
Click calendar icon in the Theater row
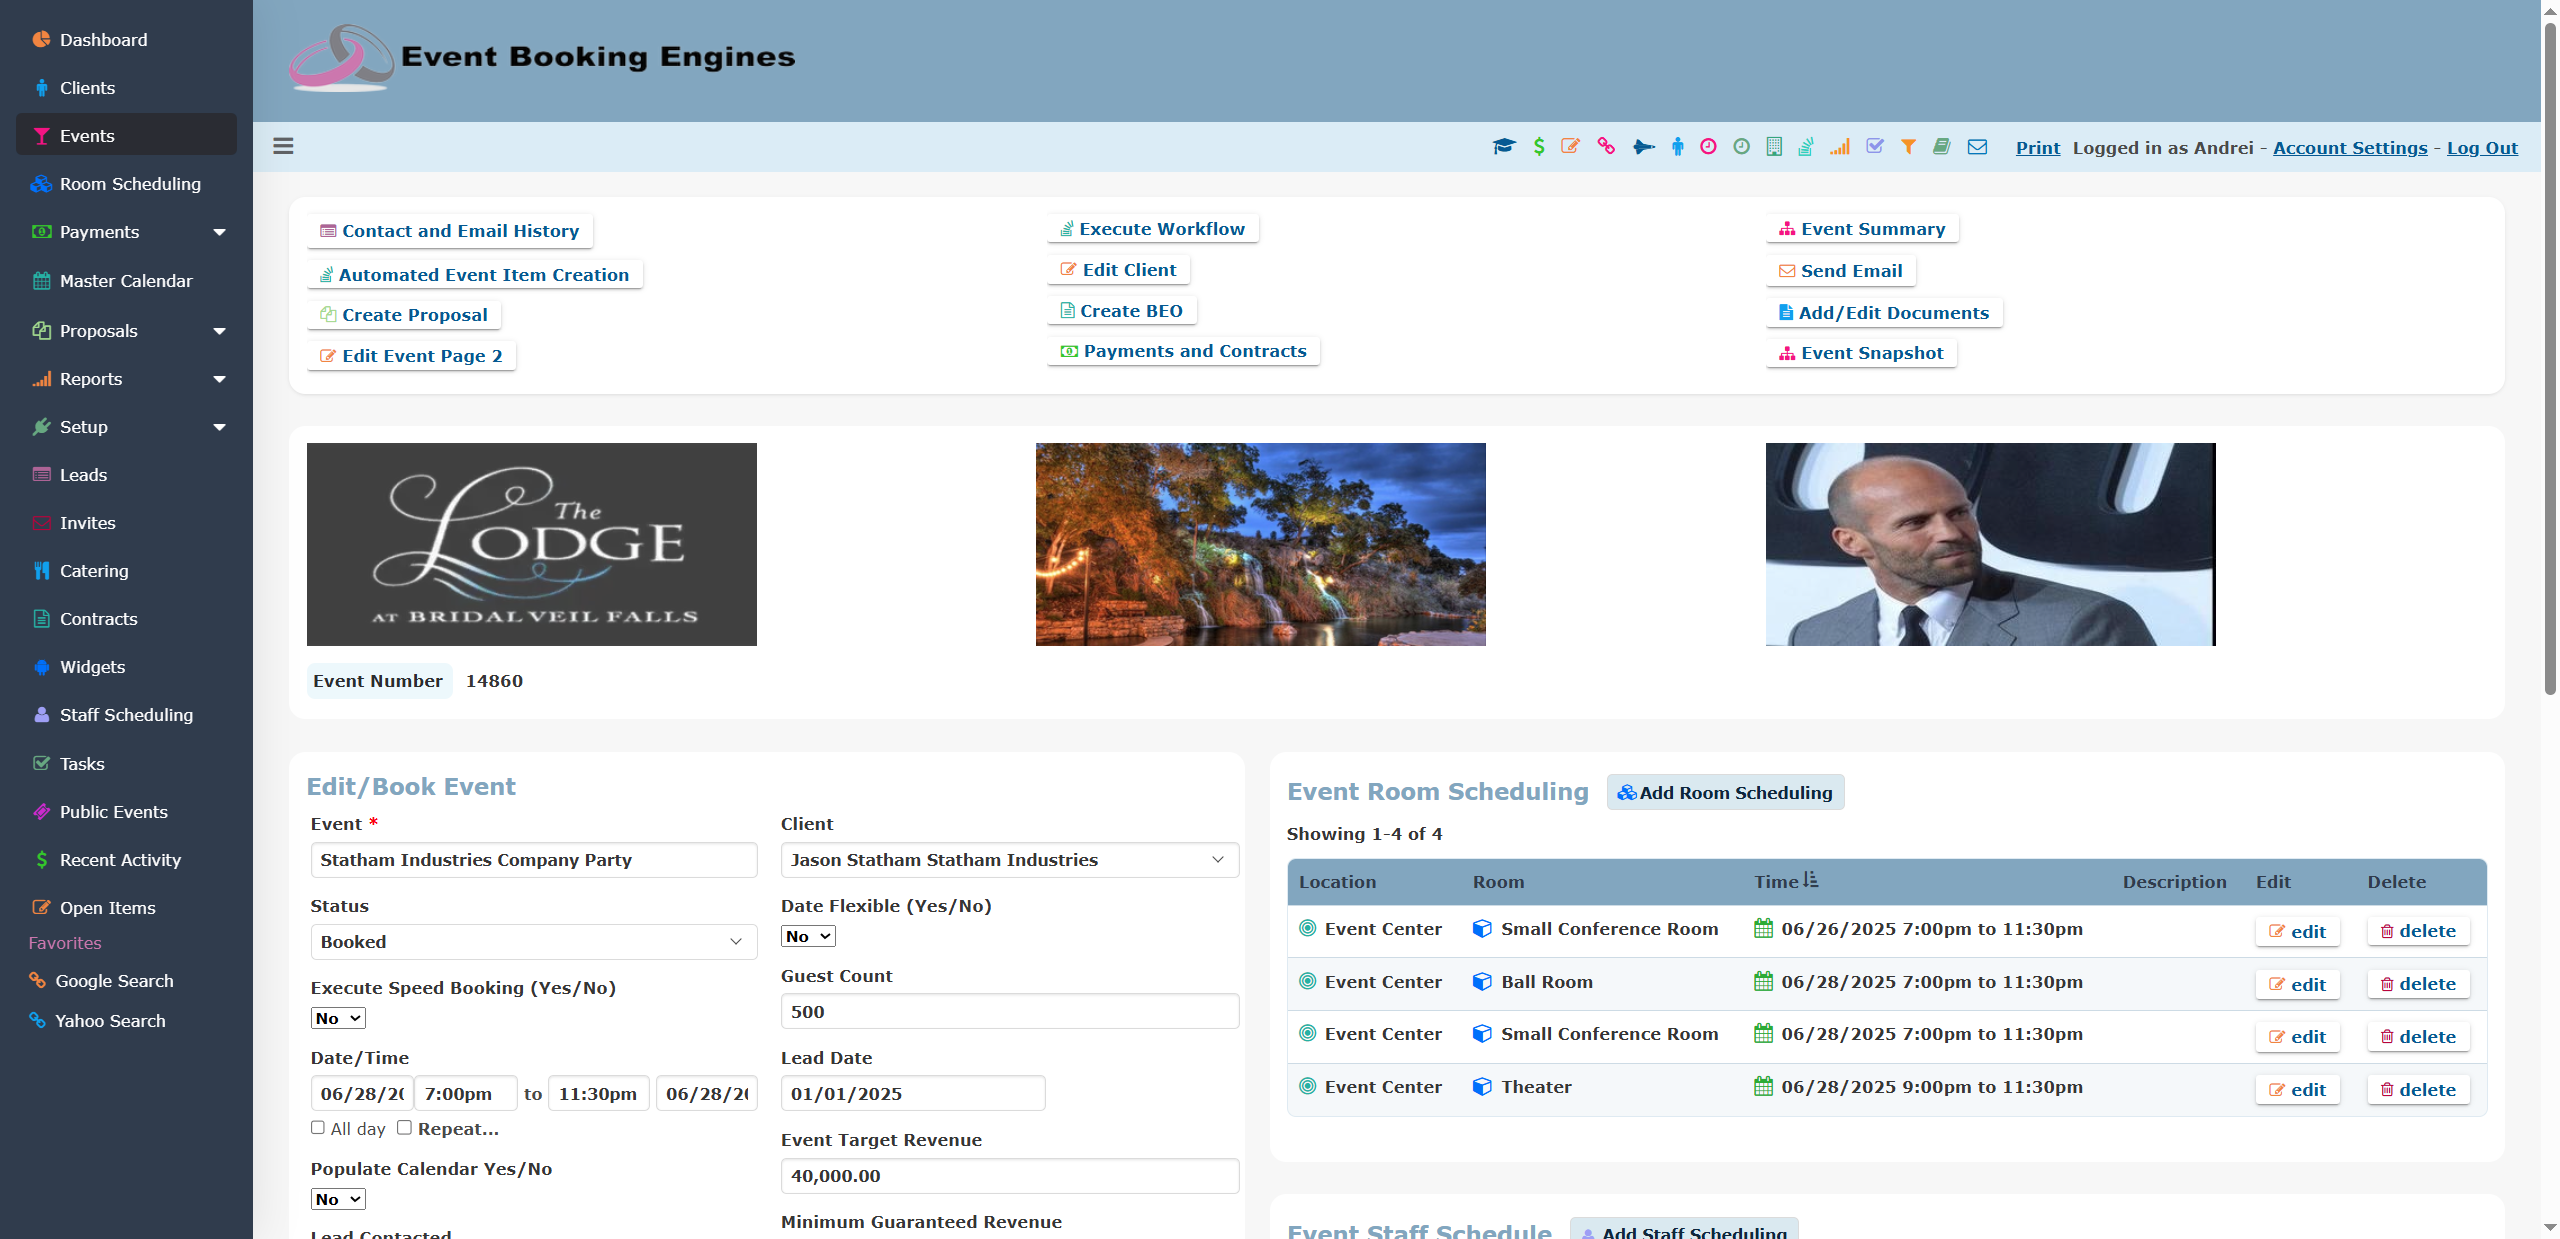click(1764, 1087)
